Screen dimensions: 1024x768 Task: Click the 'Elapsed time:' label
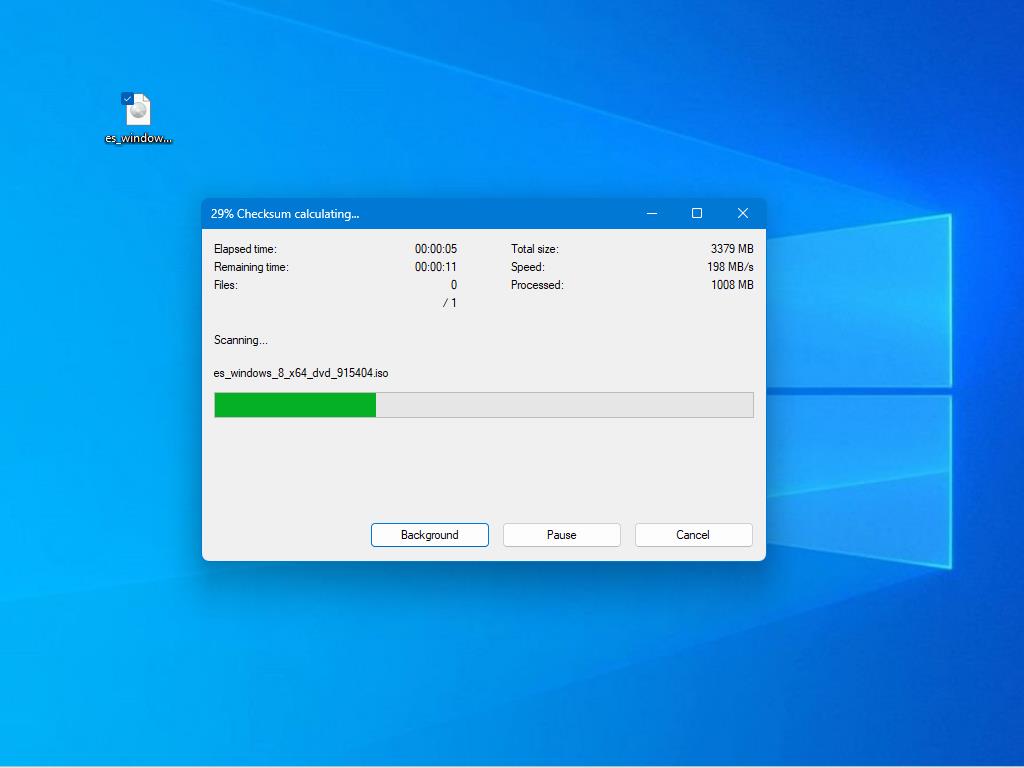pos(245,249)
